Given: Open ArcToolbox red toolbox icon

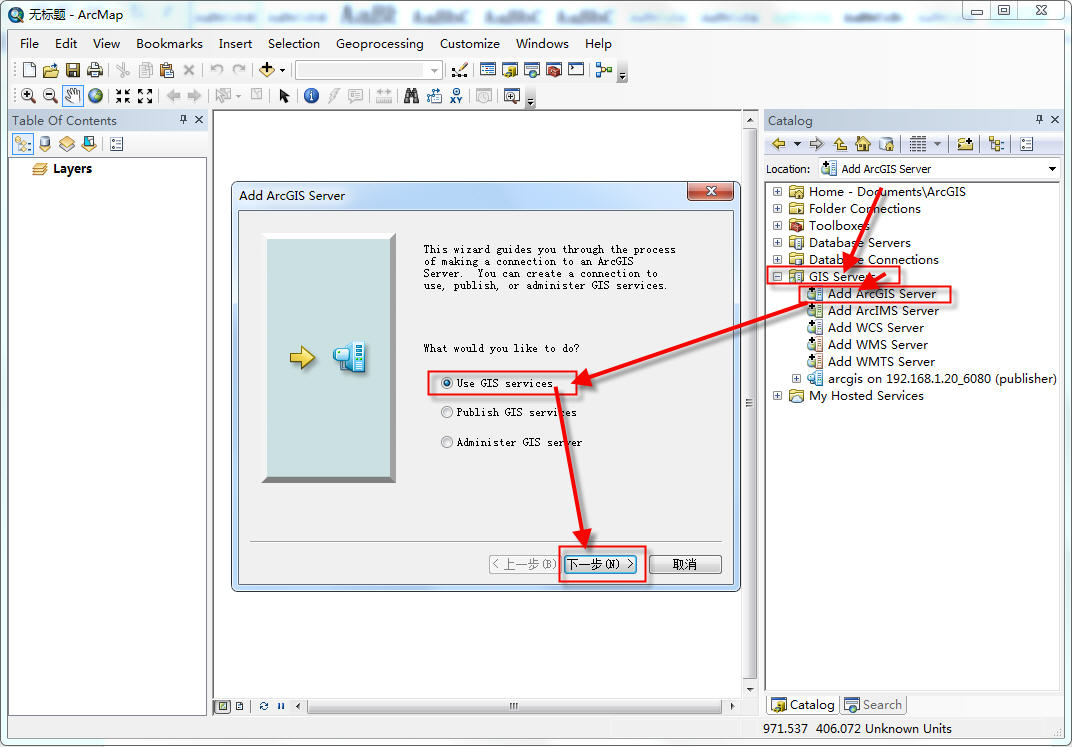Looking at the screenshot, I should tap(554, 70).
